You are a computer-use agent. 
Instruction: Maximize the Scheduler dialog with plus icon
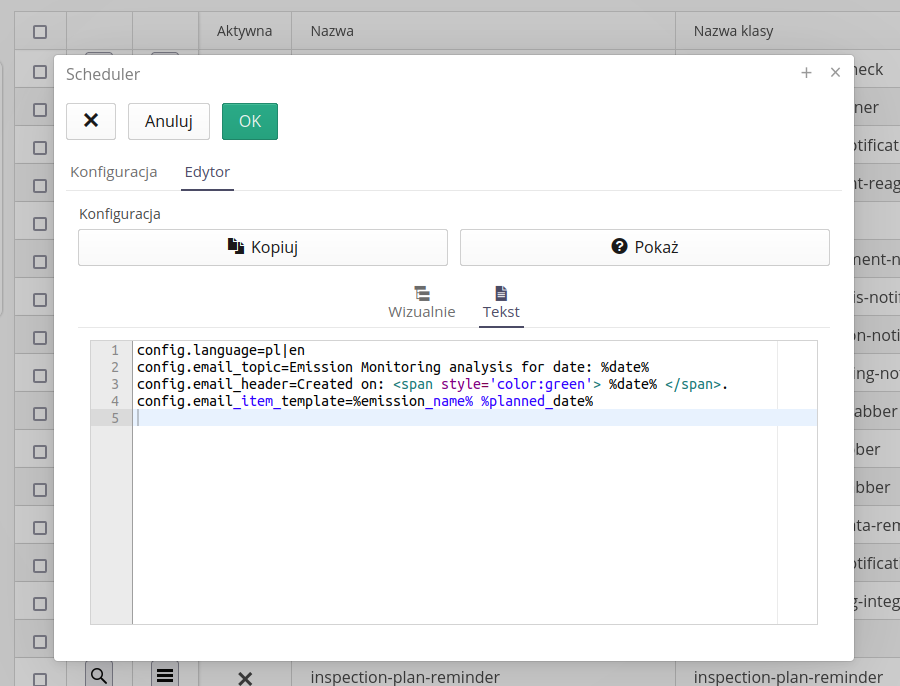[x=806, y=73]
